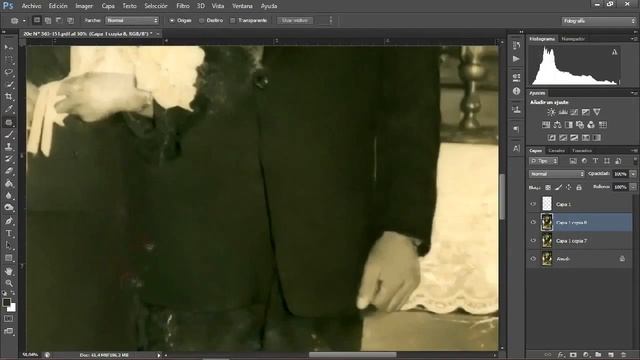Screen dimensions: 640x360
Task: Choose the Origen patch option
Action: [180, 20]
